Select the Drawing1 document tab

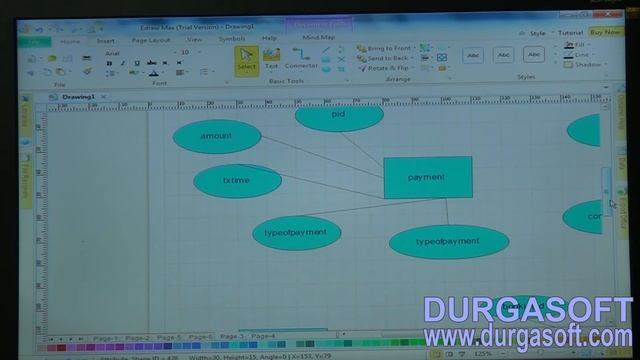coord(78,97)
